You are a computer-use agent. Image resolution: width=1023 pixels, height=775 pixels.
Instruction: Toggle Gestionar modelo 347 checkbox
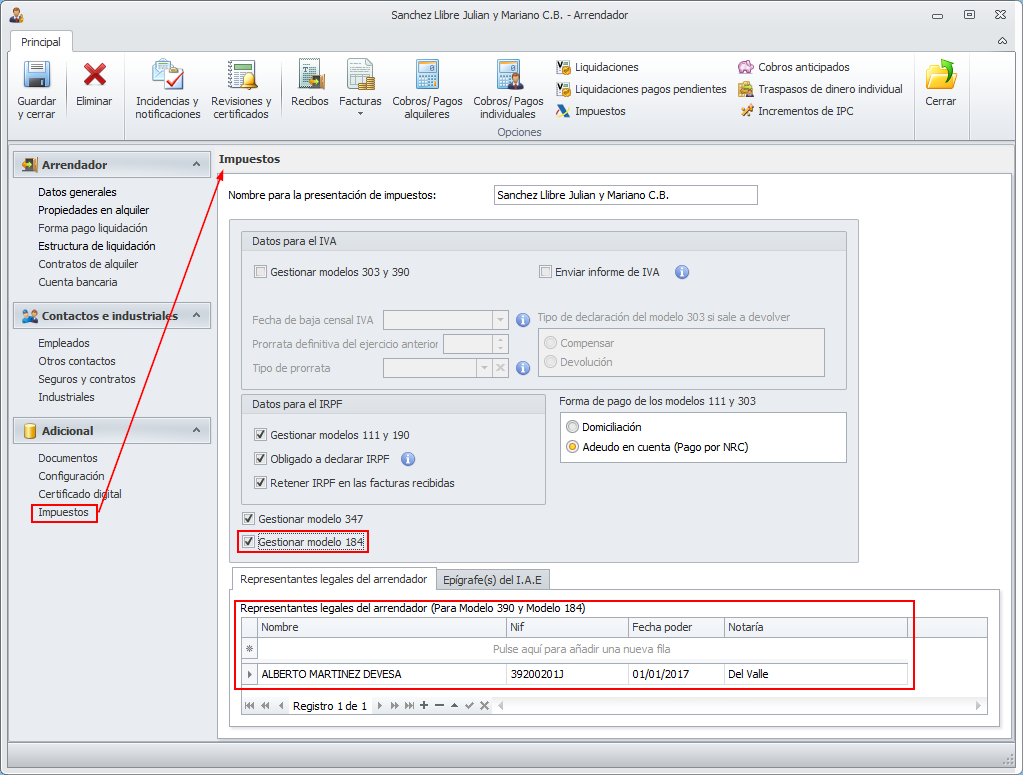pos(249,519)
